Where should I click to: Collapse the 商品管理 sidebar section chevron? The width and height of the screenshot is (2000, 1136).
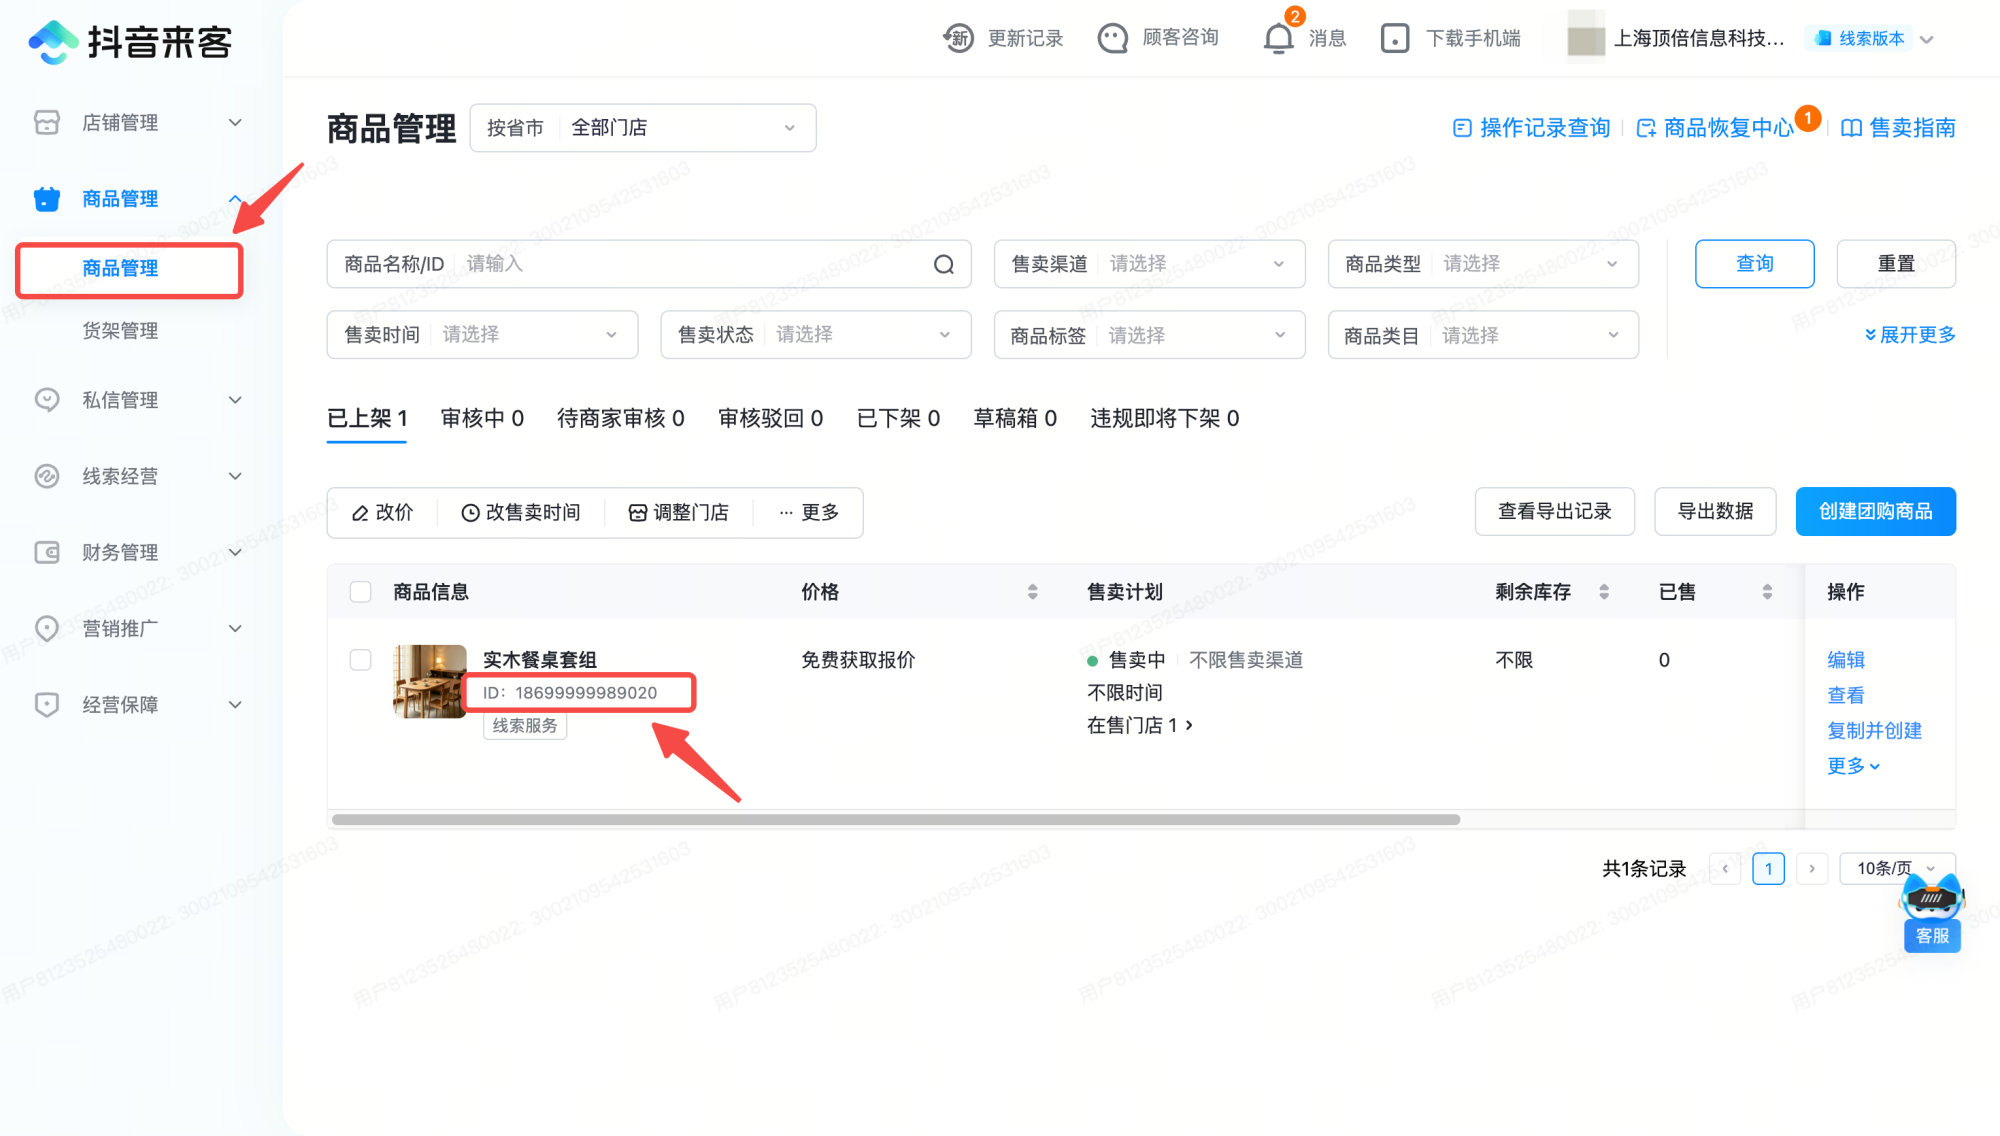(235, 199)
